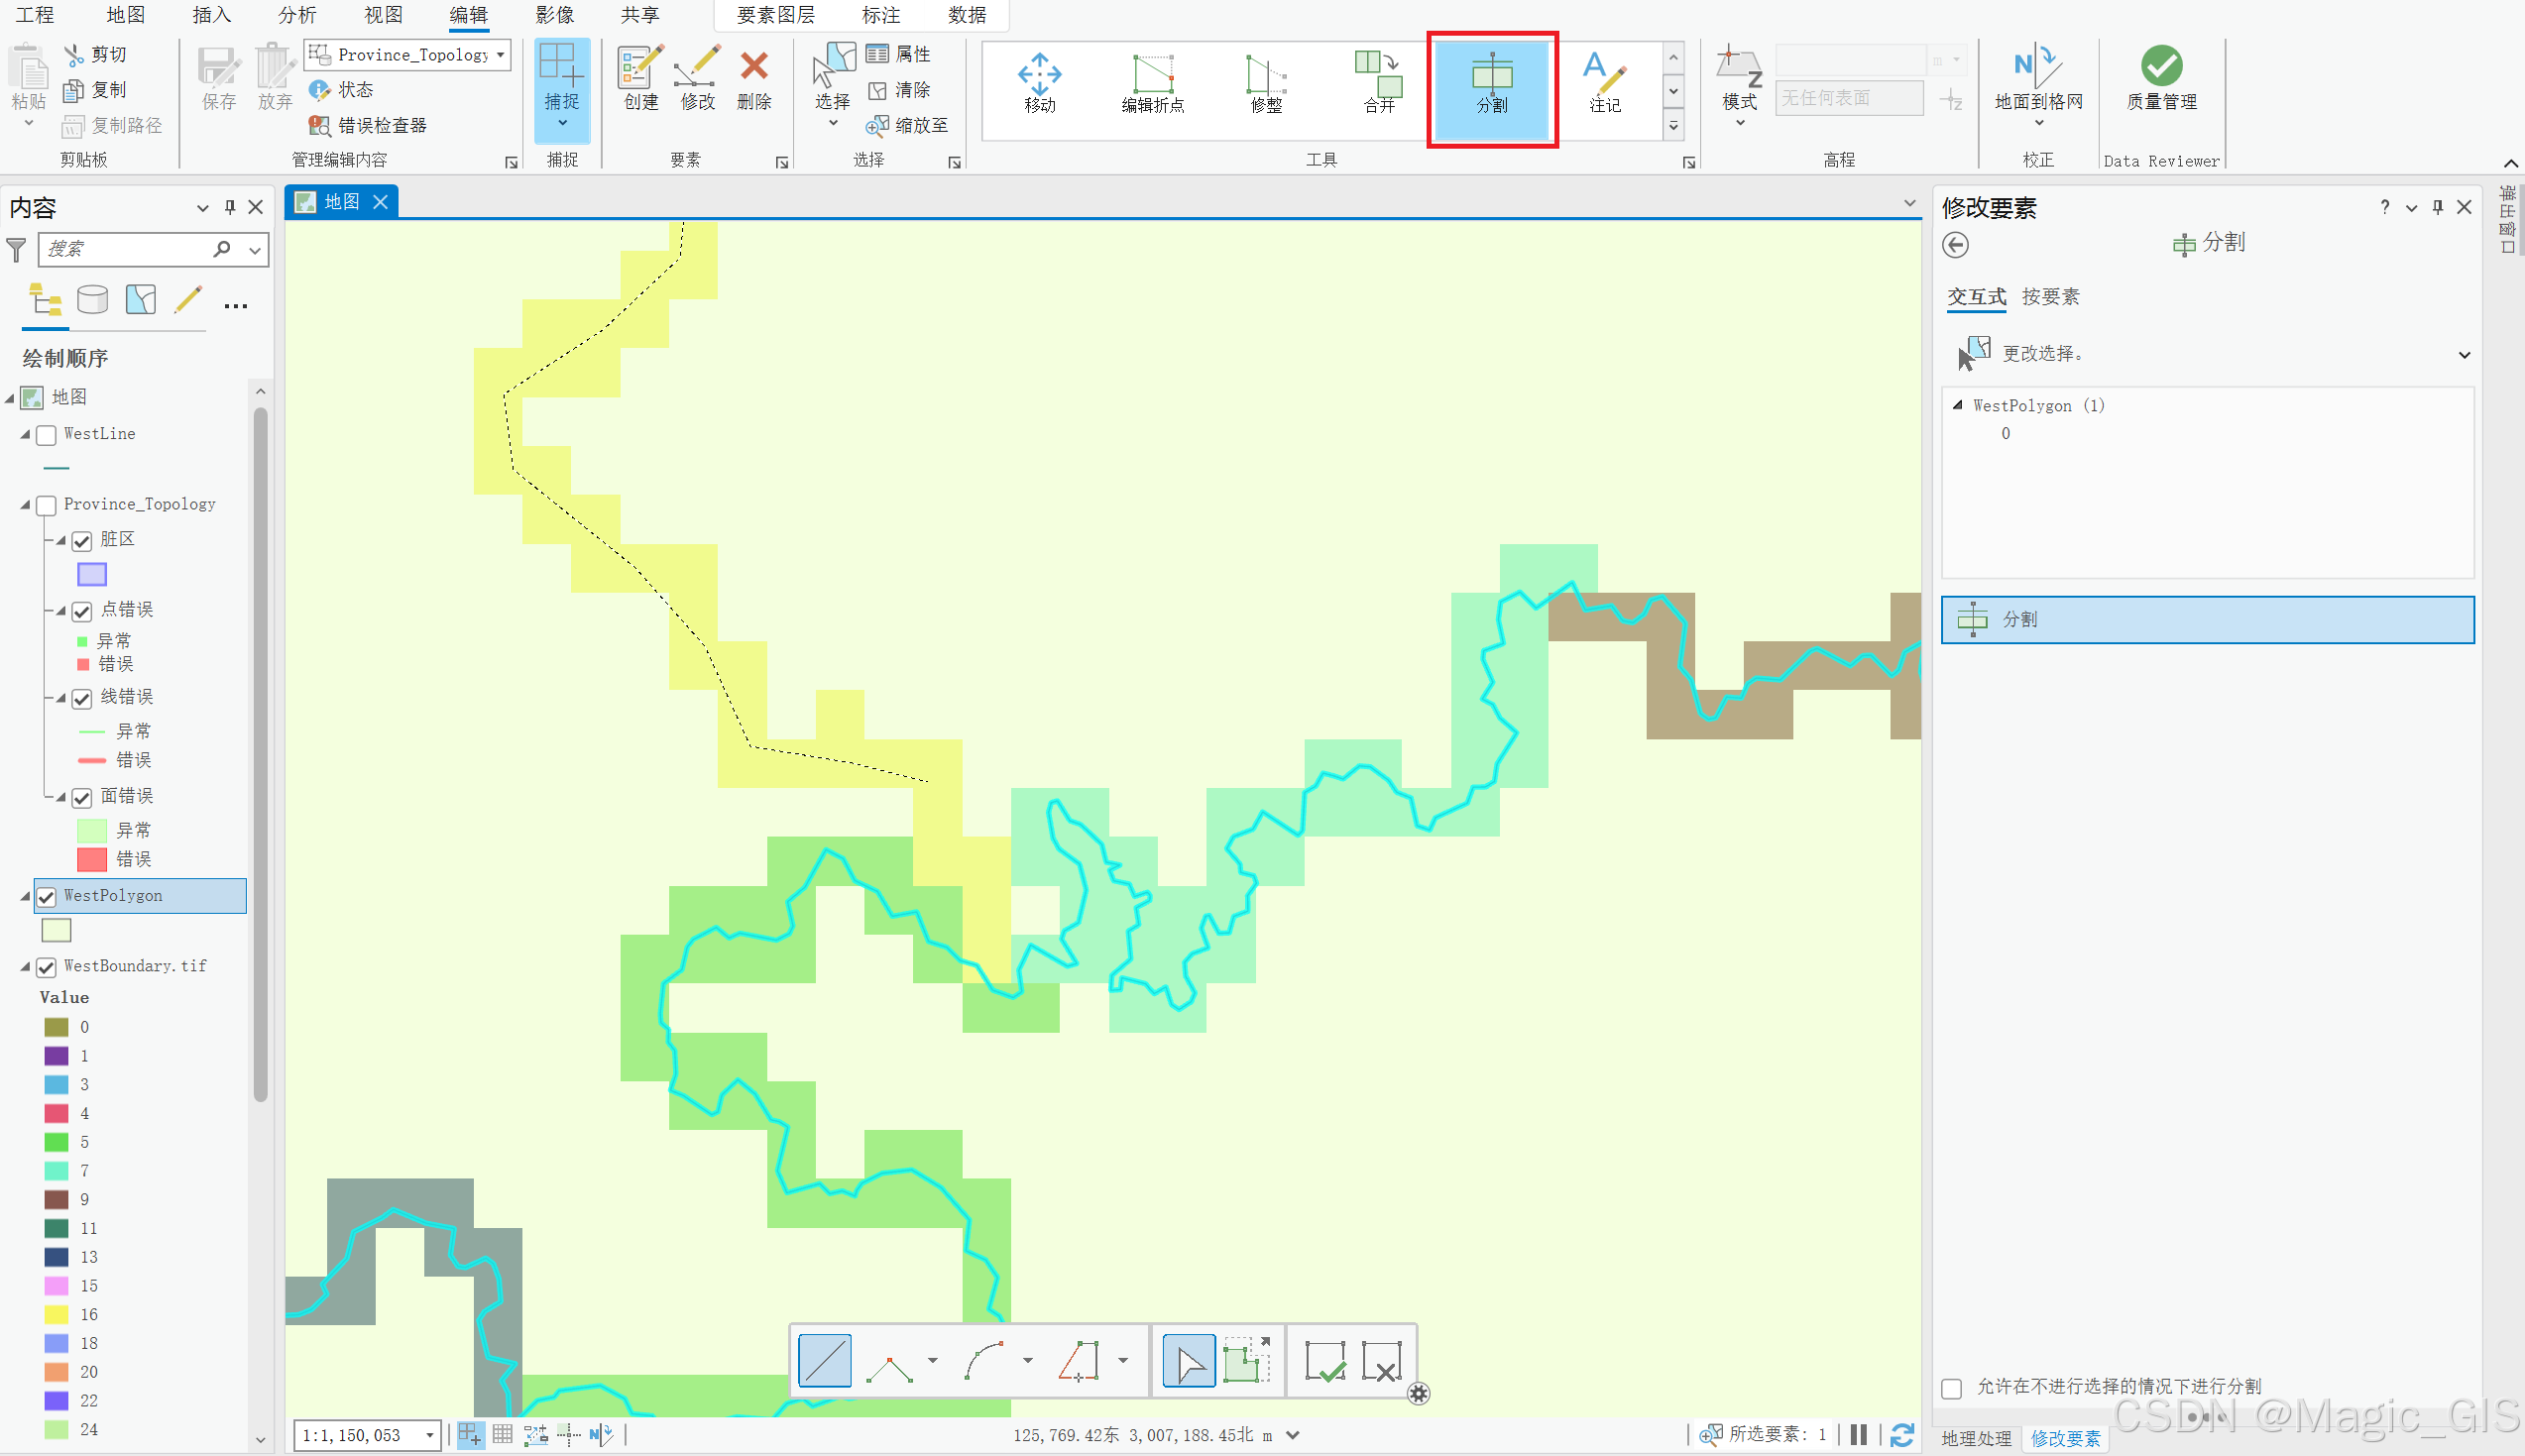Click the 质量管理 green check icon

[x=2161, y=66]
